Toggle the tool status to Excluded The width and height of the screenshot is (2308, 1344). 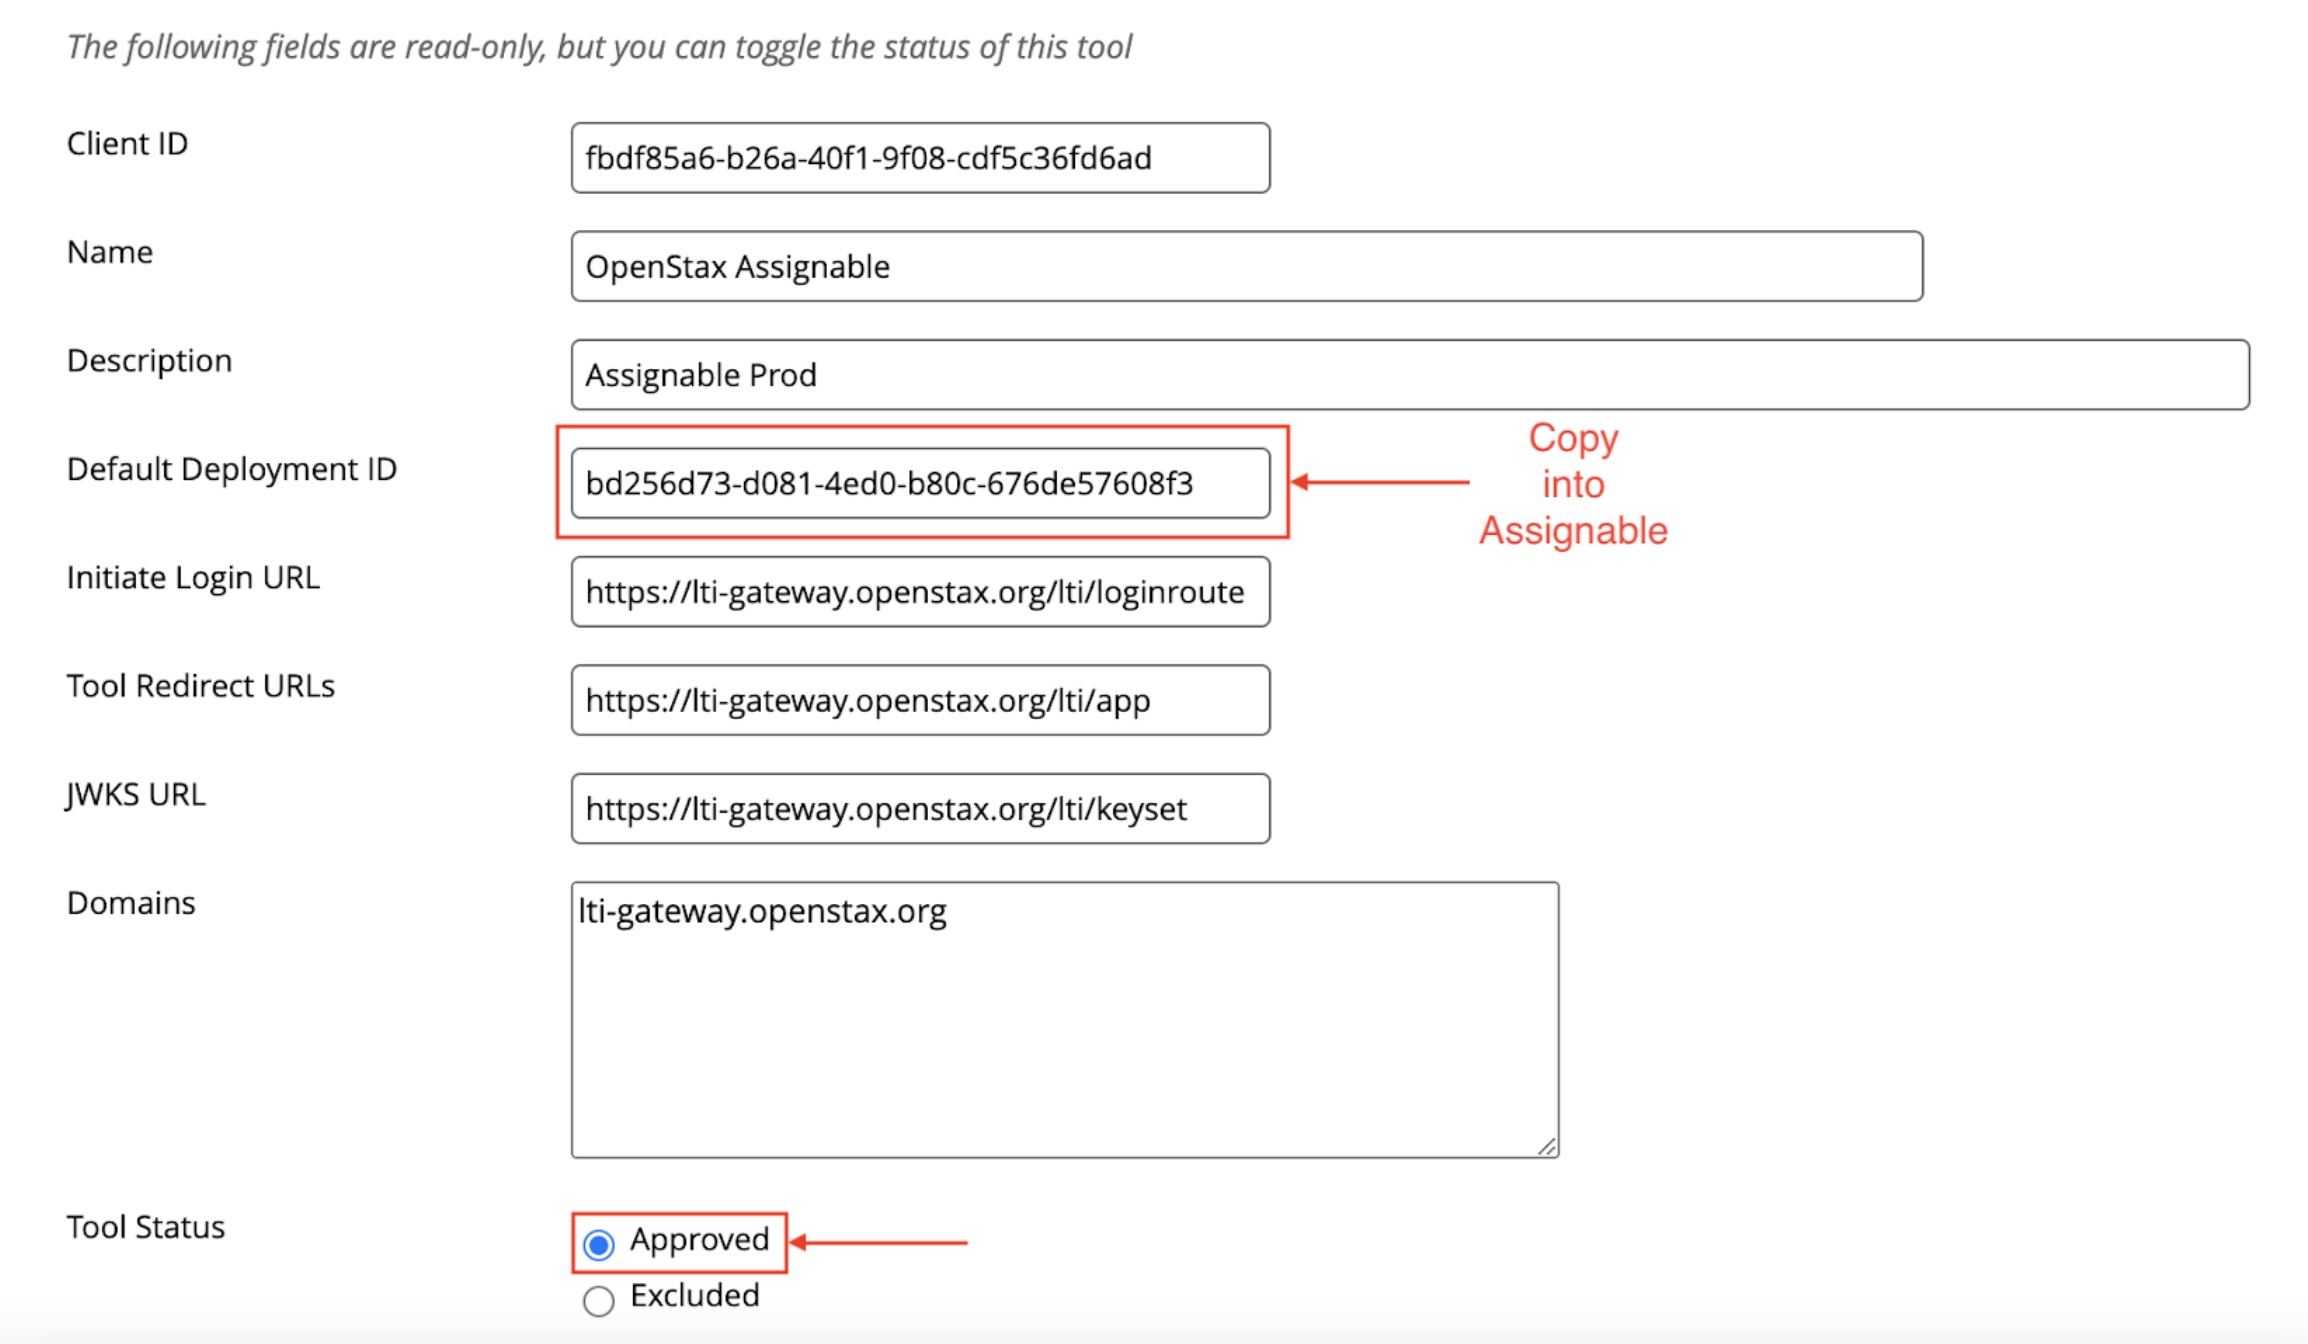[x=597, y=1300]
